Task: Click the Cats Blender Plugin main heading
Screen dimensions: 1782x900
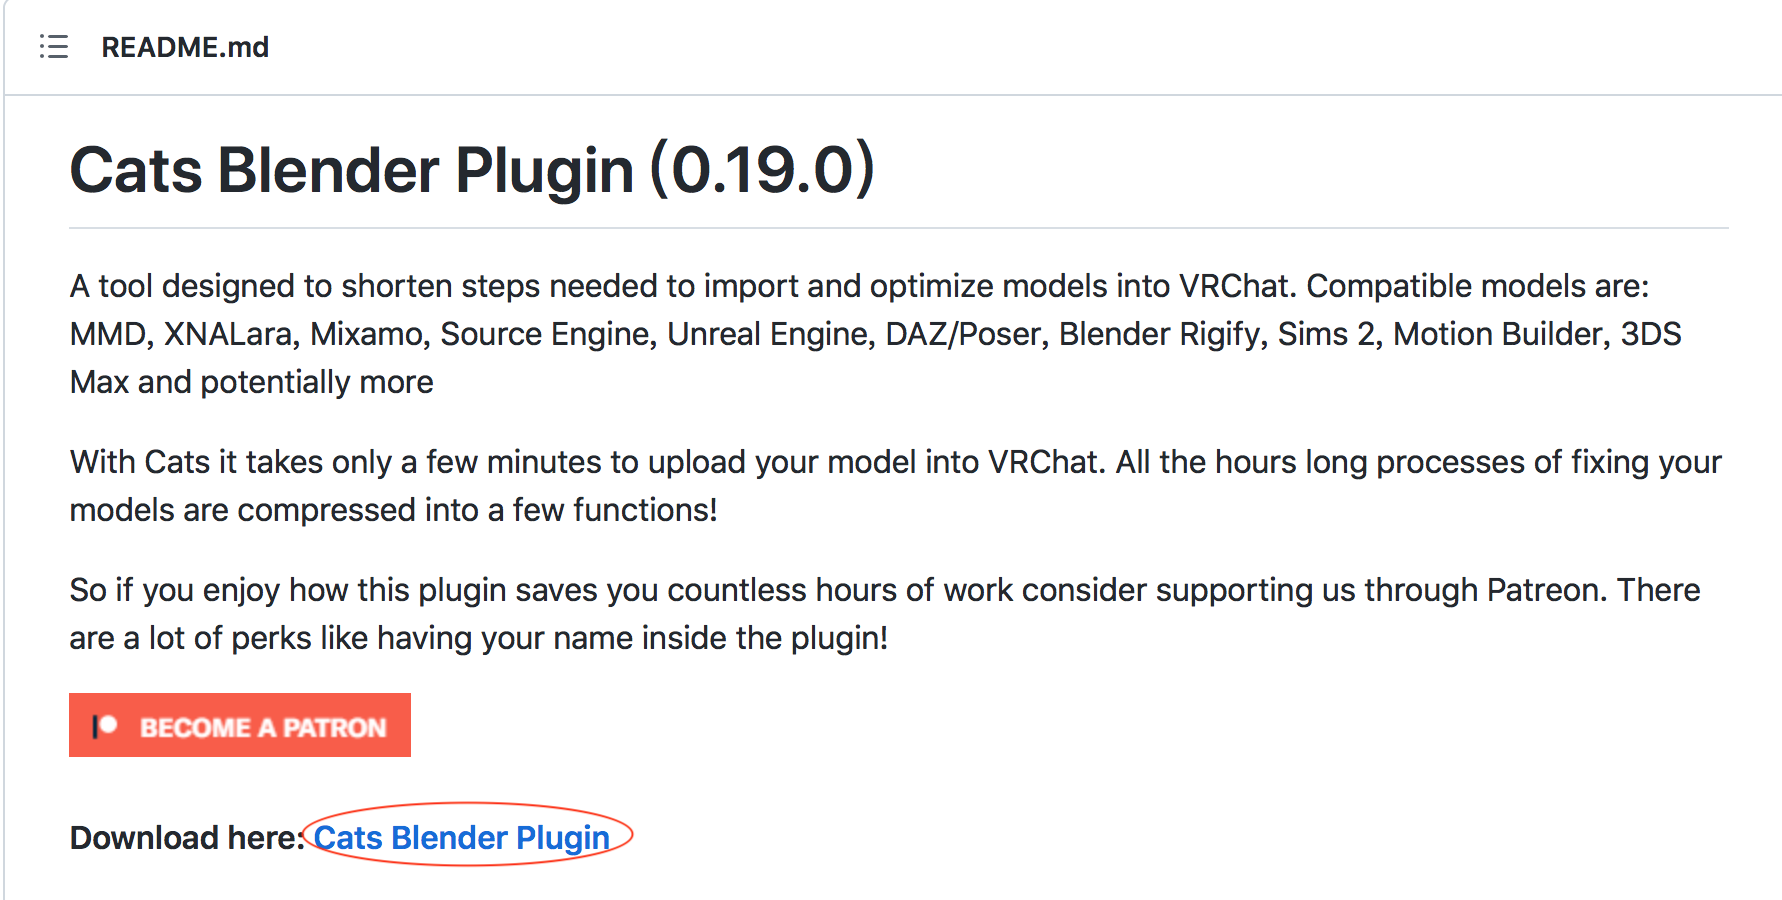Action: 351,170
